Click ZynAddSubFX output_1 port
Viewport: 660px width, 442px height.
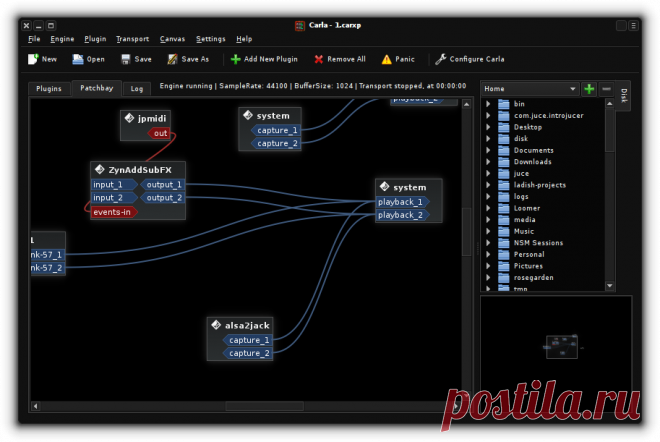click(x=163, y=185)
